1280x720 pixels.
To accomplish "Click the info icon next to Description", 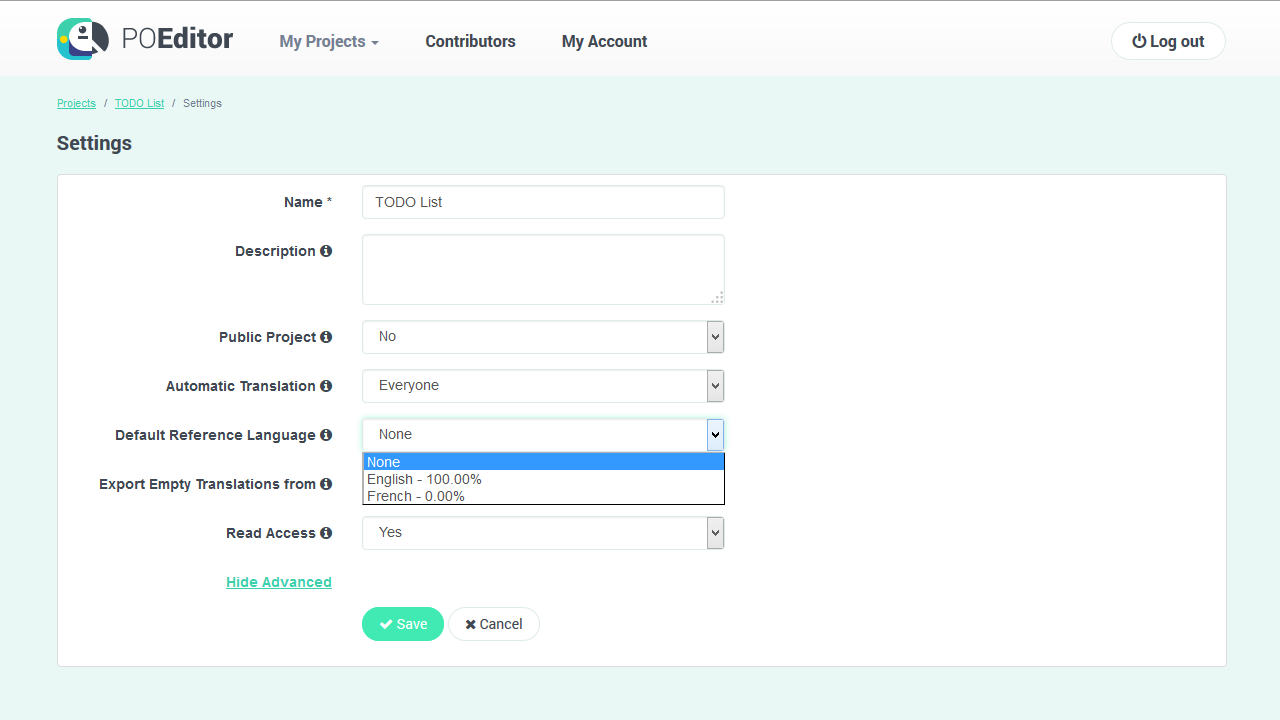I will (x=327, y=251).
